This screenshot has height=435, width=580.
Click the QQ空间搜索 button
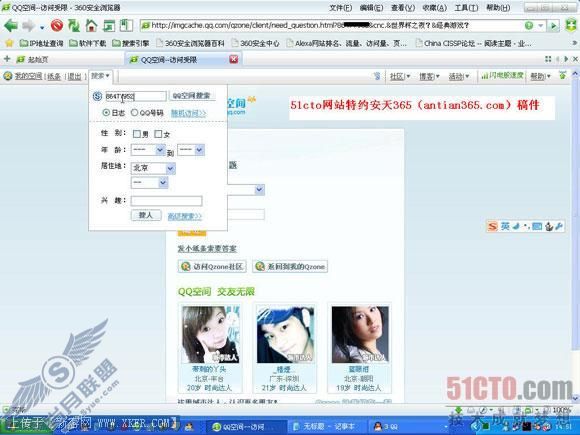click(192, 96)
